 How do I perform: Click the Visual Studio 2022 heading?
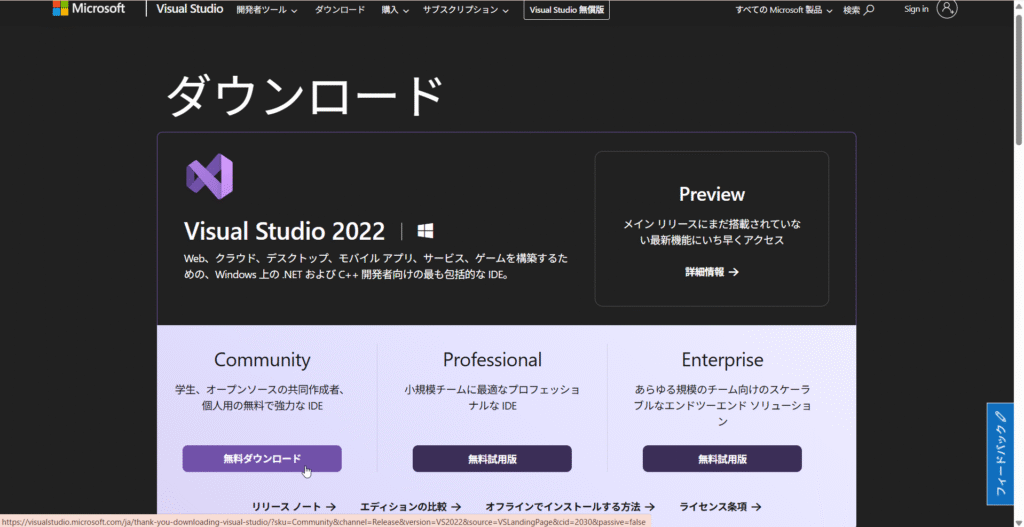tap(284, 231)
